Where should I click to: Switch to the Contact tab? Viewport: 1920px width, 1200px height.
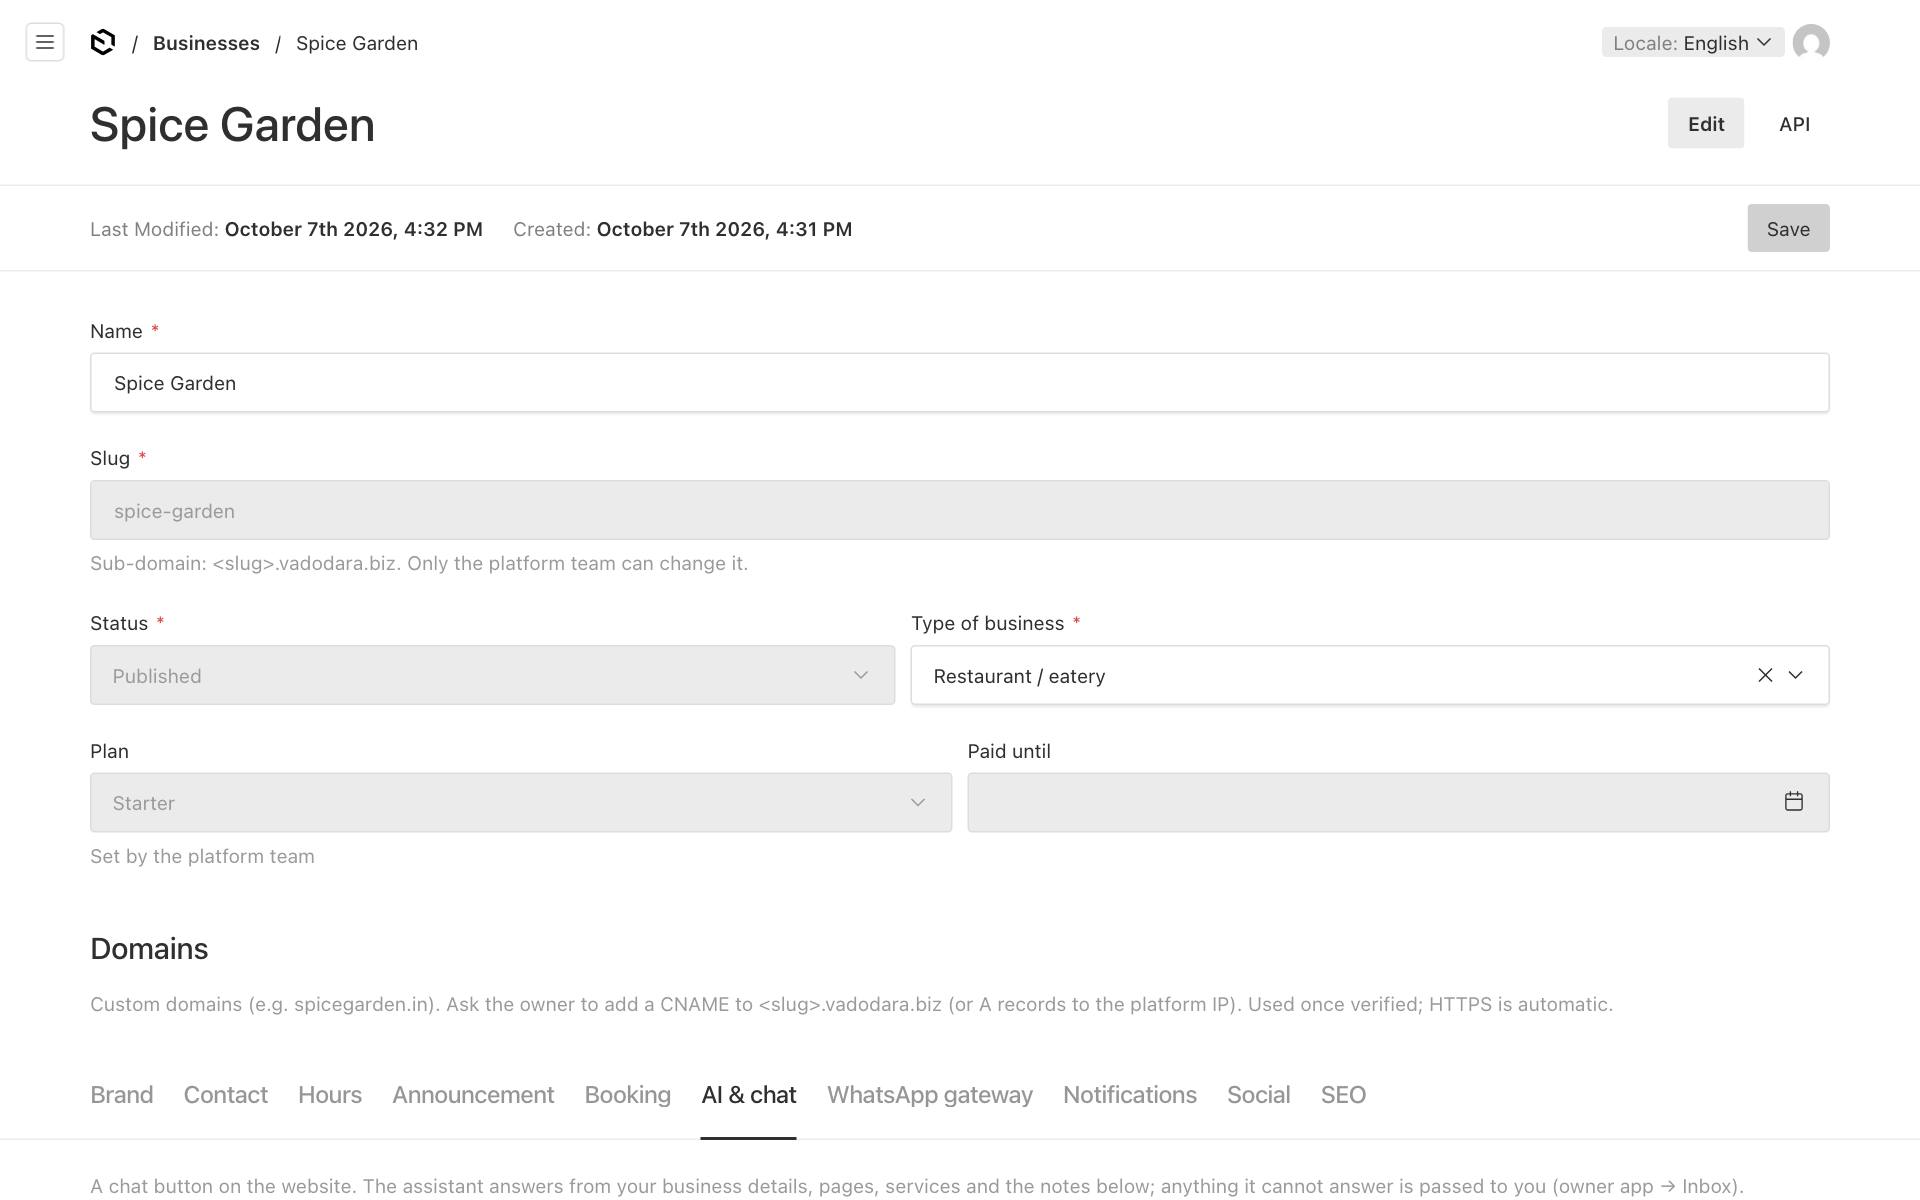pyautogui.click(x=226, y=1095)
